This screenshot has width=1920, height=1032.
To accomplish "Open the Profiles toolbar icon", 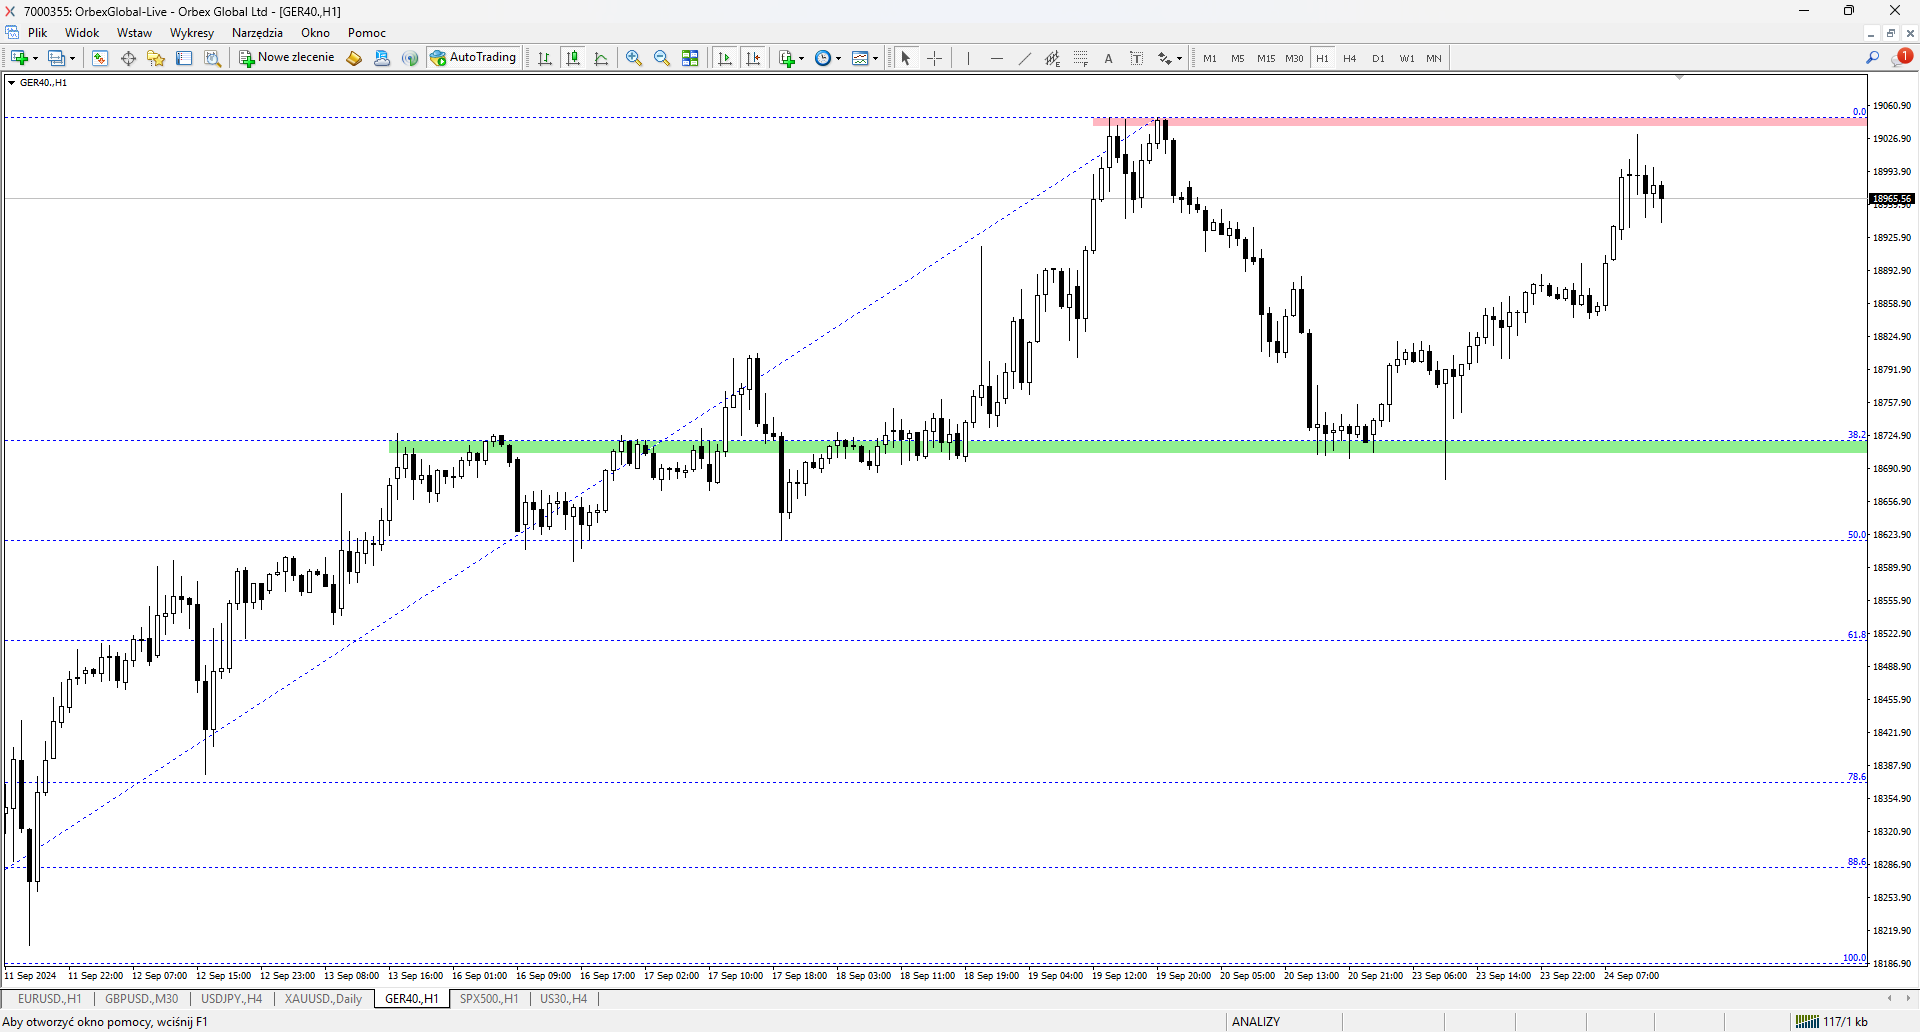I will (x=57, y=58).
